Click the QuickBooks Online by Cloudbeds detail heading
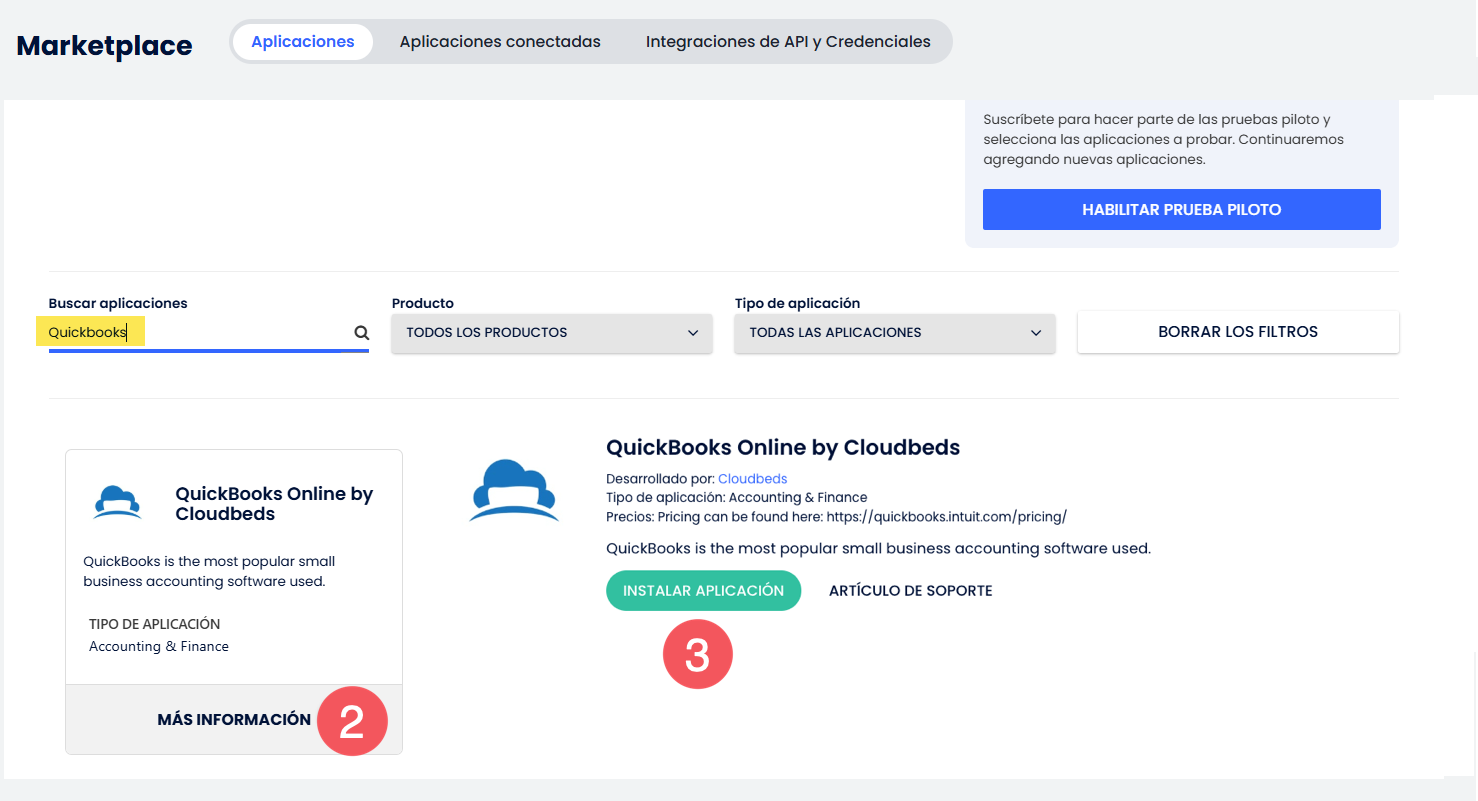 (x=782, y=448)
